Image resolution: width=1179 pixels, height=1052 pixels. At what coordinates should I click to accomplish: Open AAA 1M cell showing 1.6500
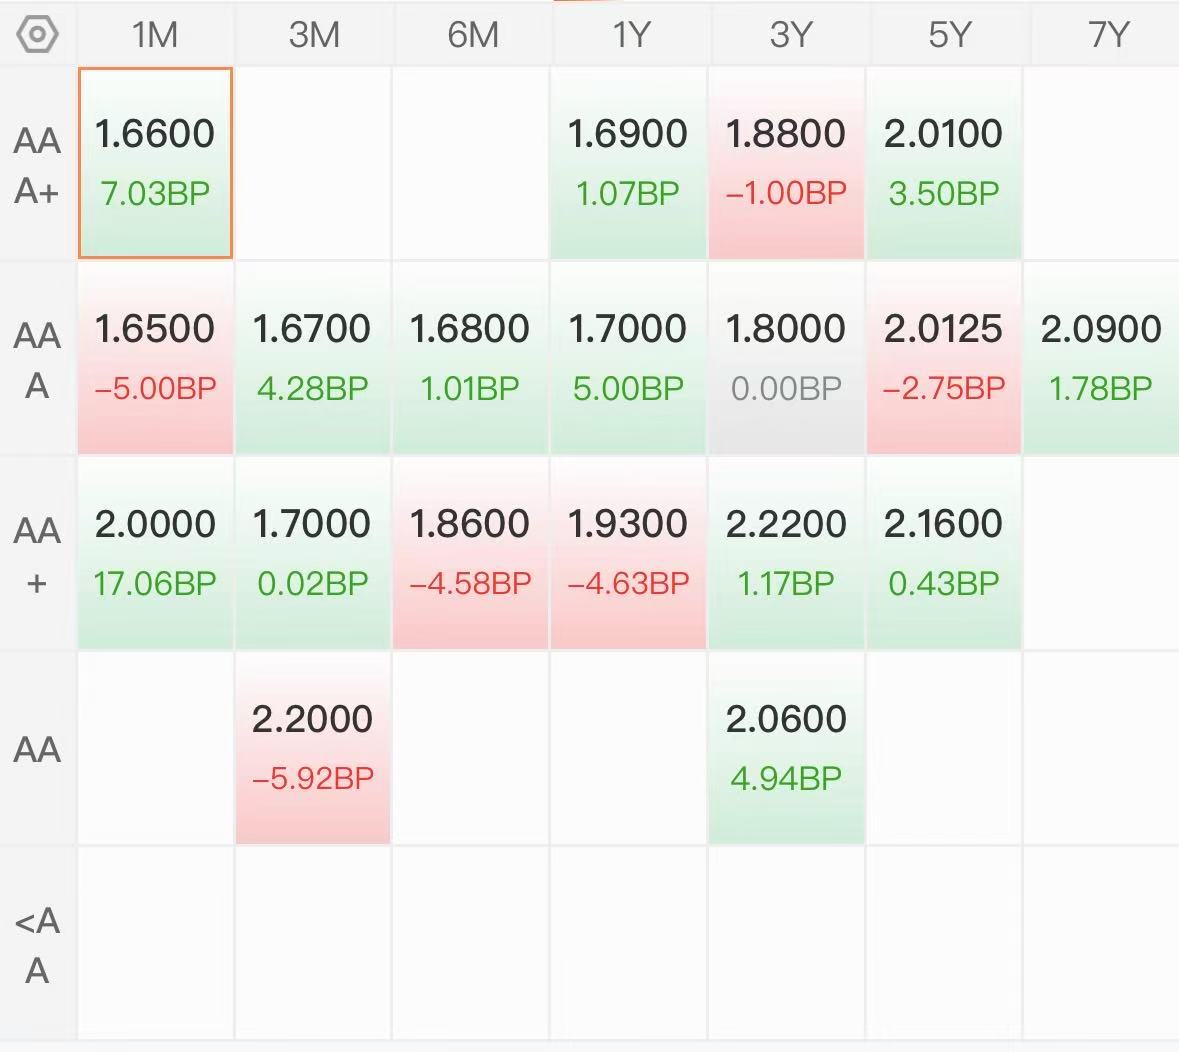(x=155, y=358)
